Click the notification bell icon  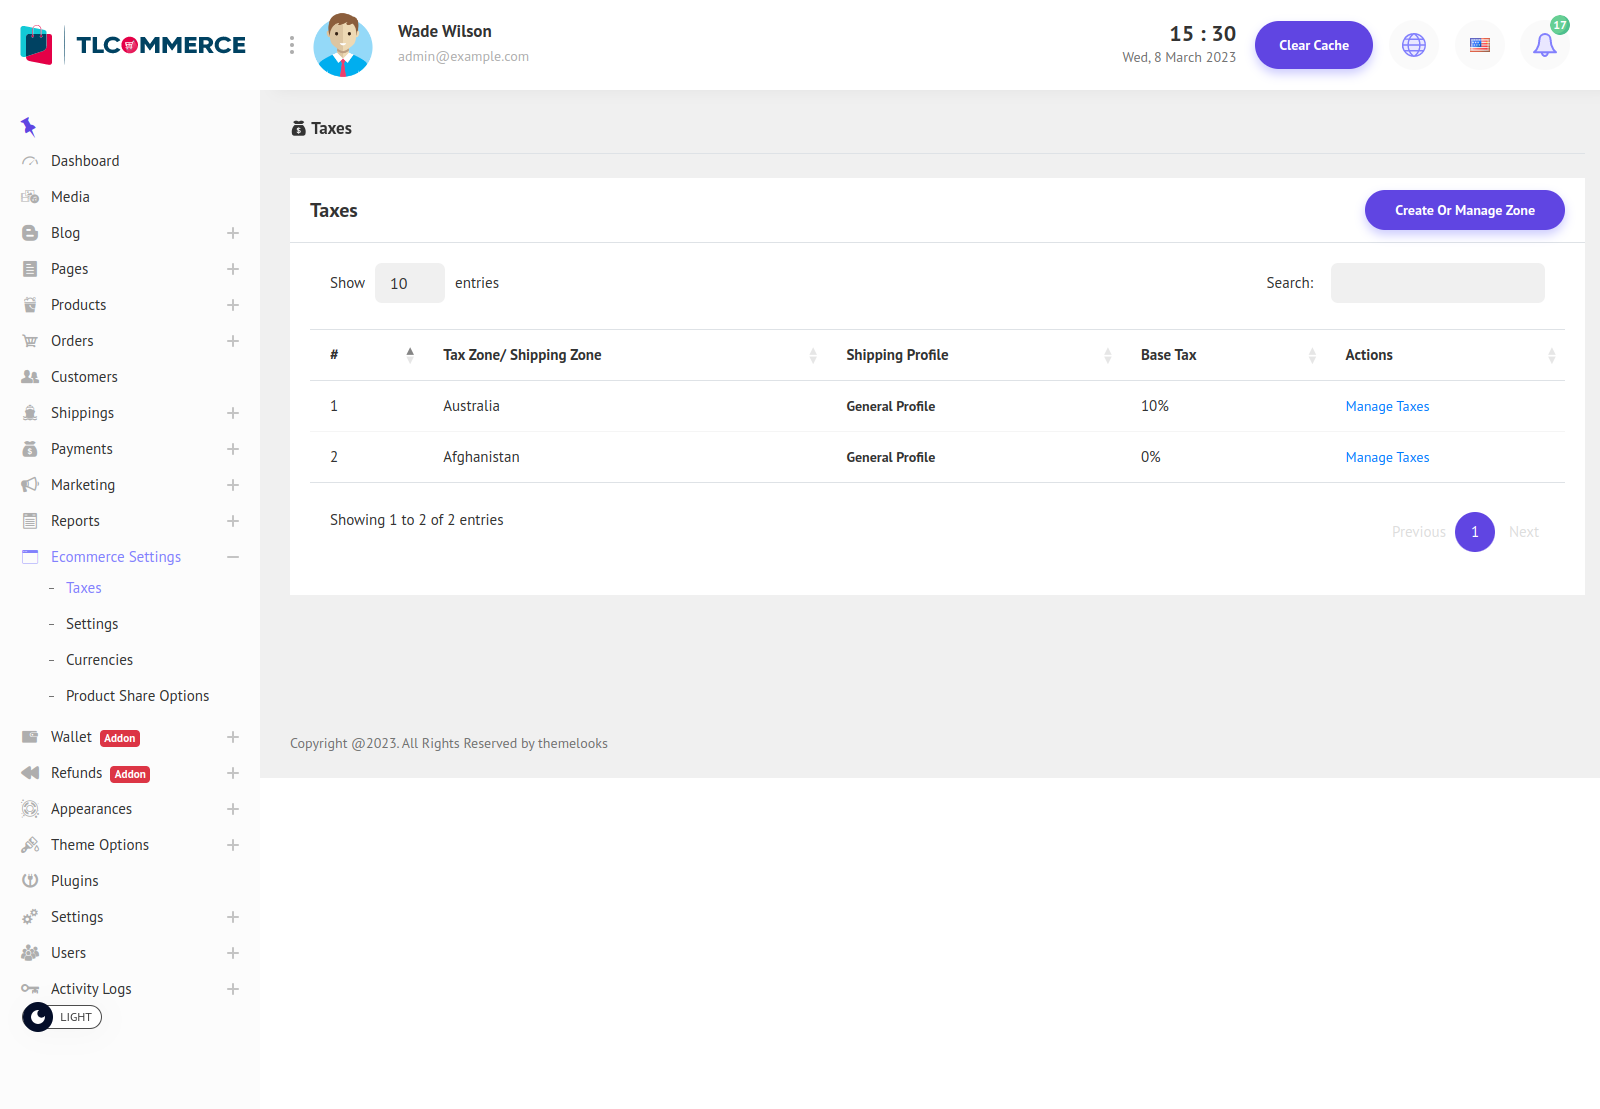pos(1544,45)
